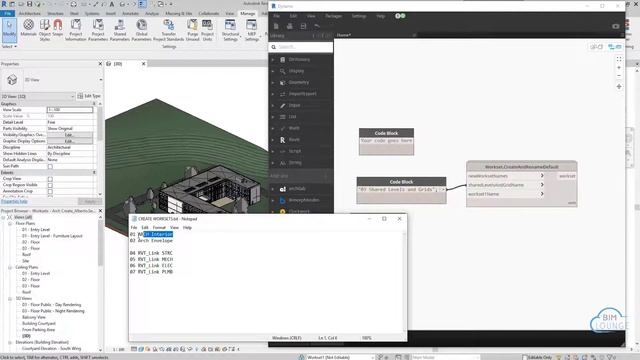Image resolution: width=640 pixels, height=360 pixels.
Task: Open Object Styles in the ribbon
Action: click(44, 29)
